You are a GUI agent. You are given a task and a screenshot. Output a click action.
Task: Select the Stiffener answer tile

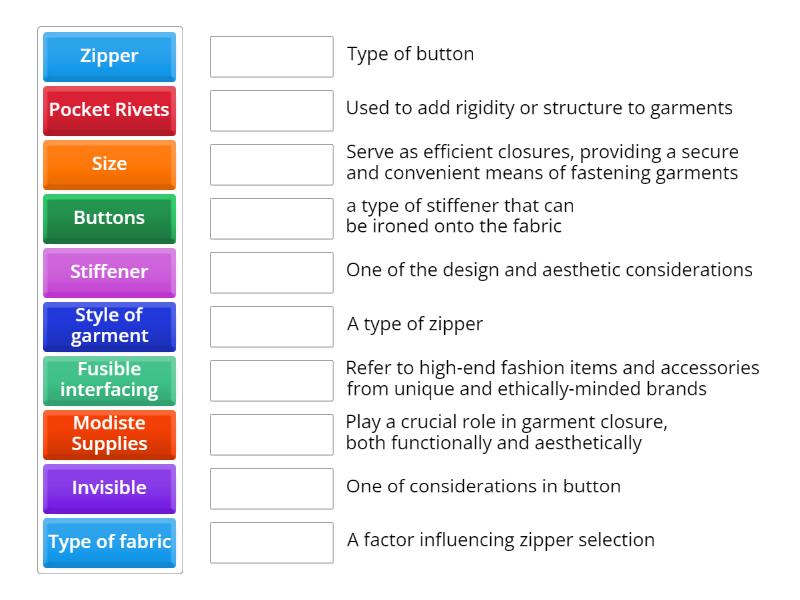click(109, 272)
